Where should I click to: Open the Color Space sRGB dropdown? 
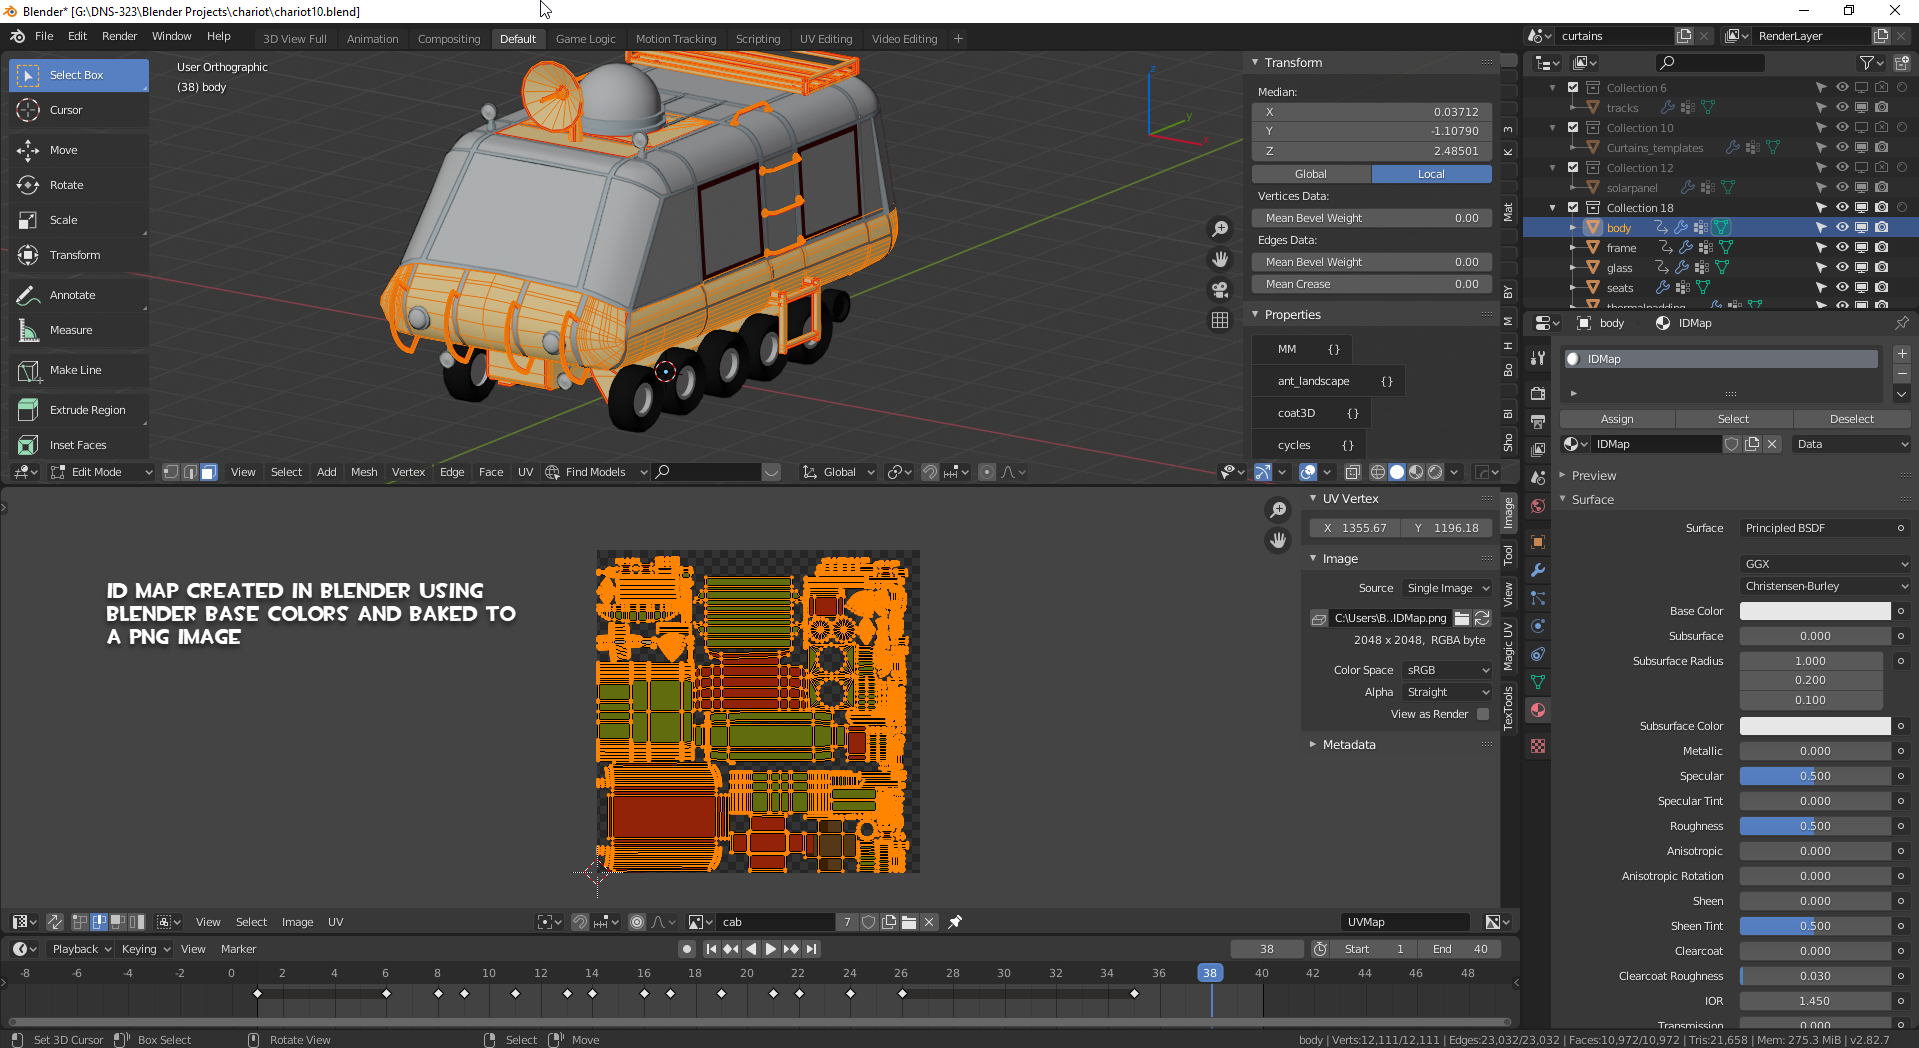click(x=1447, y=670)
